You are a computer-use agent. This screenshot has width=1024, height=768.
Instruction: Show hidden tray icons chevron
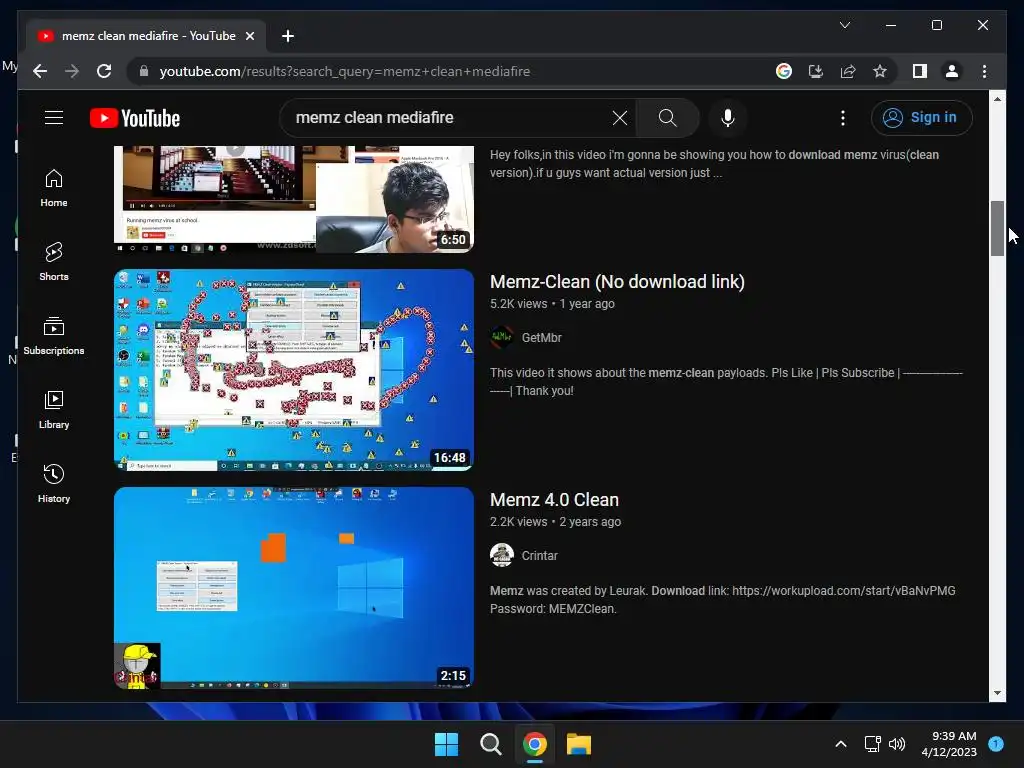coord(841,744)
